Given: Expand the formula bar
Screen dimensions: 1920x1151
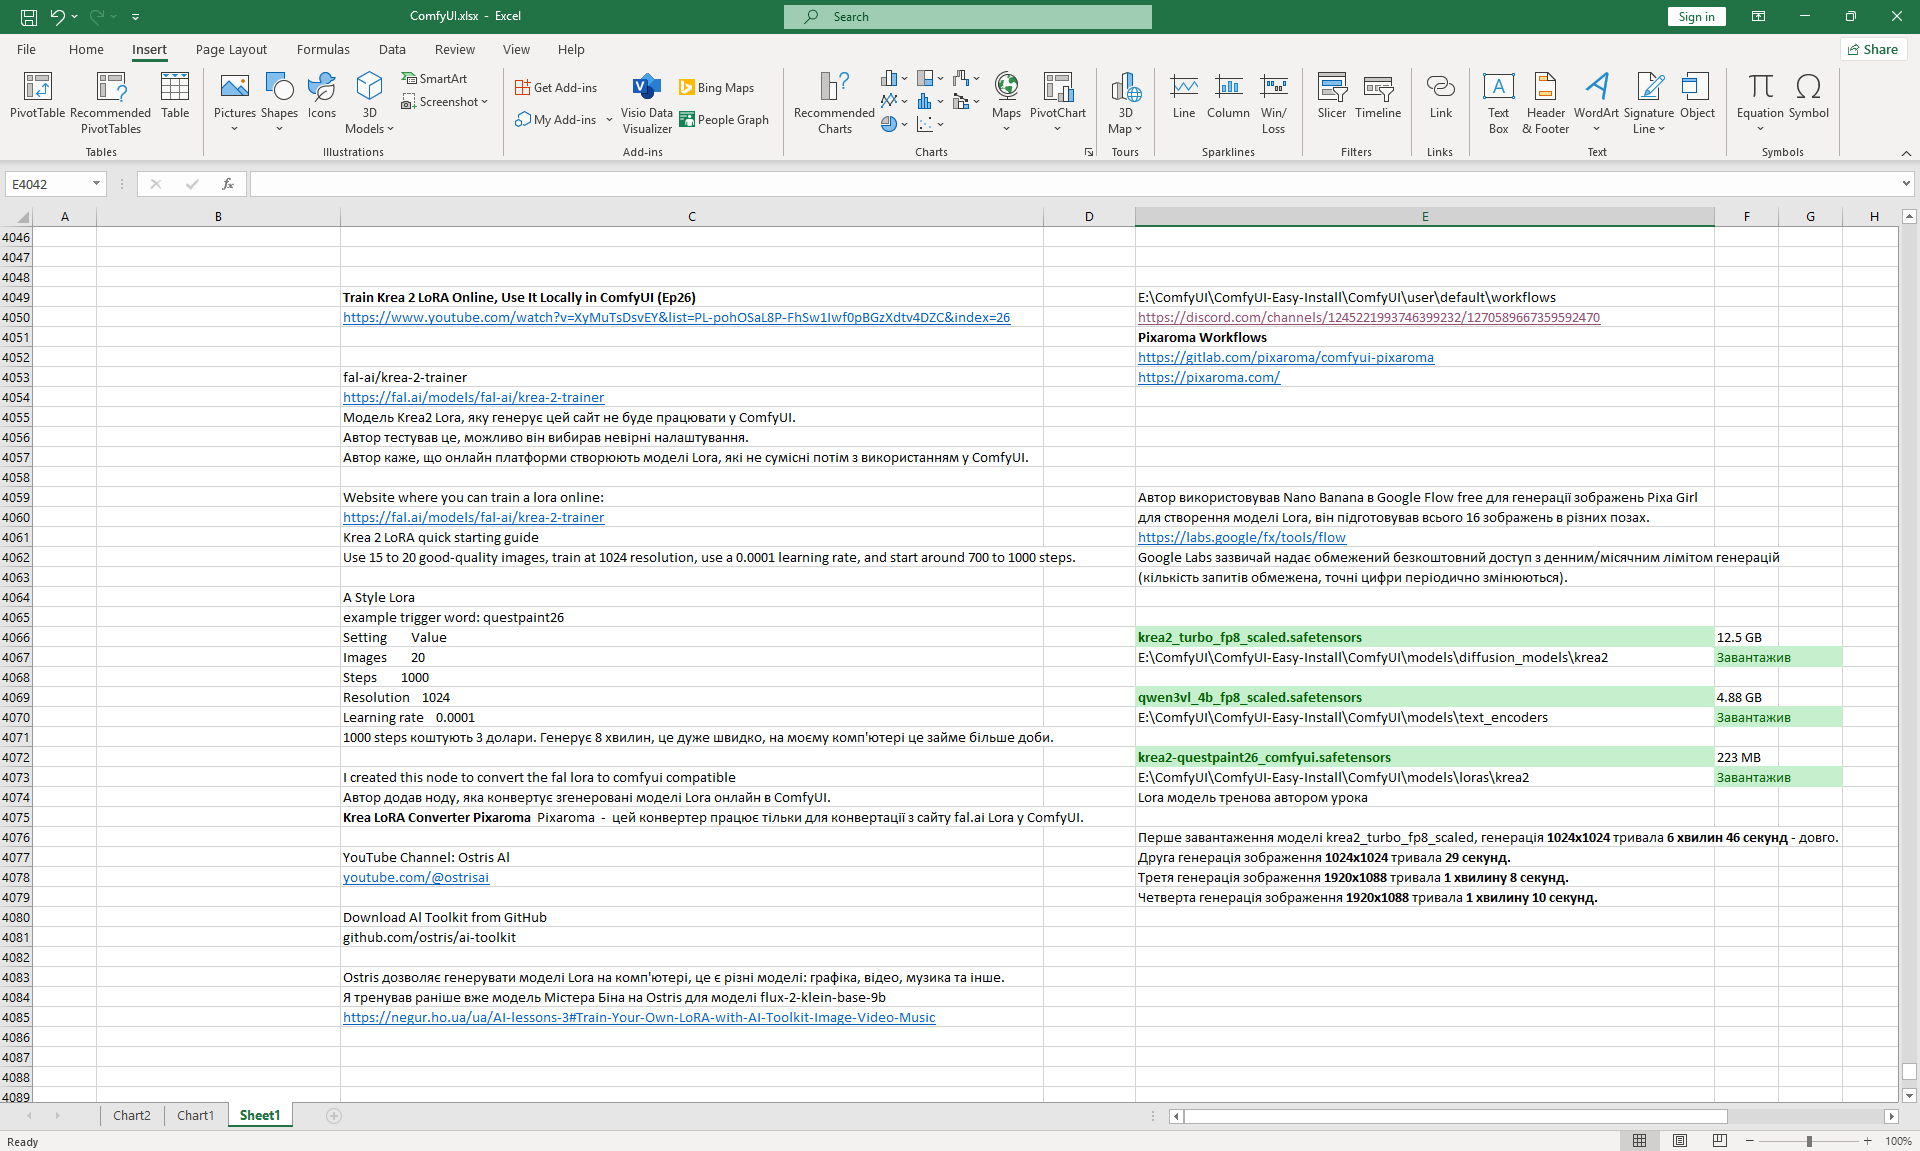Looking at the screenshot, I should [x=1906, y=184].
